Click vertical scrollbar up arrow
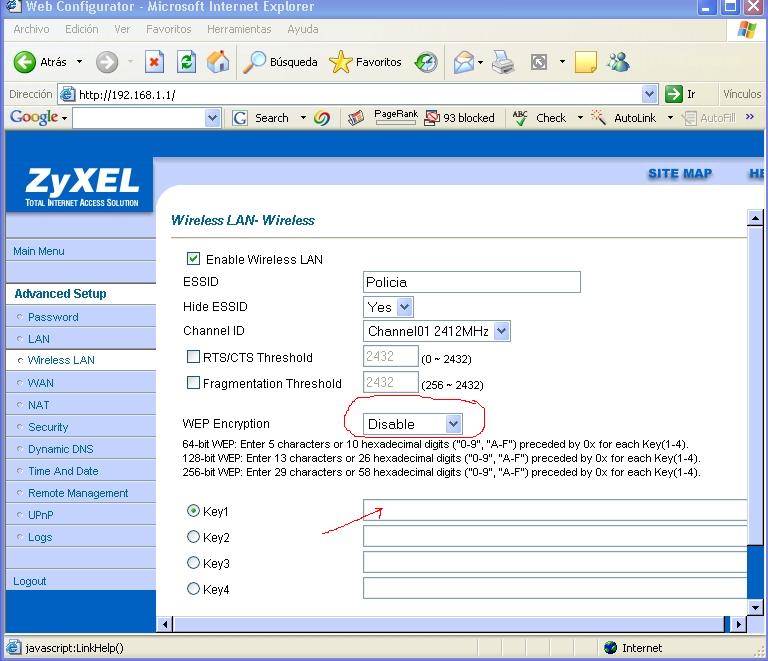The image size is (768, 661). coord(755,217)
